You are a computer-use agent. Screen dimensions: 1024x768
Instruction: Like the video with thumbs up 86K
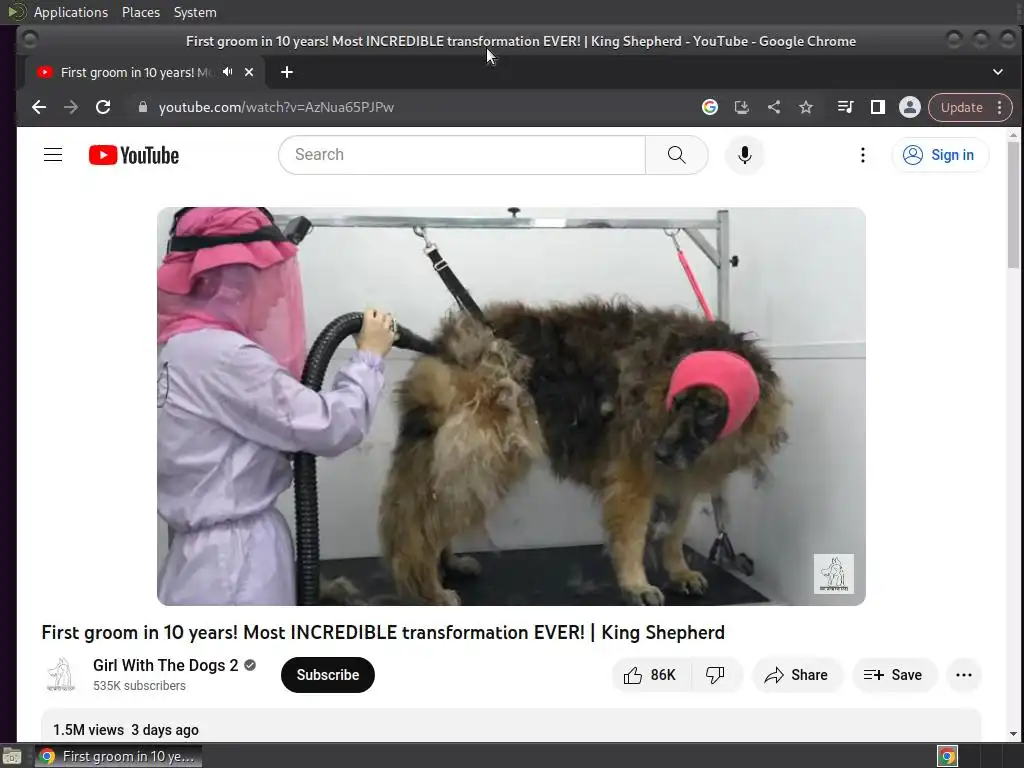[x=650, y=675]
